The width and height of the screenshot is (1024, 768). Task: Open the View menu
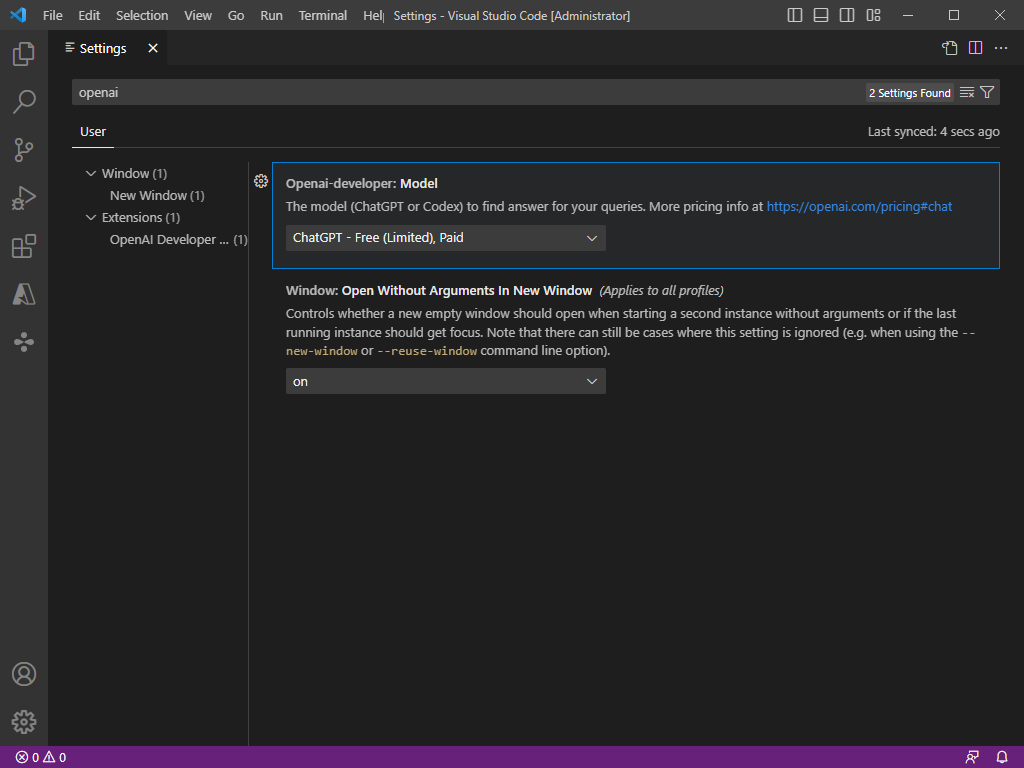[198, 15]
